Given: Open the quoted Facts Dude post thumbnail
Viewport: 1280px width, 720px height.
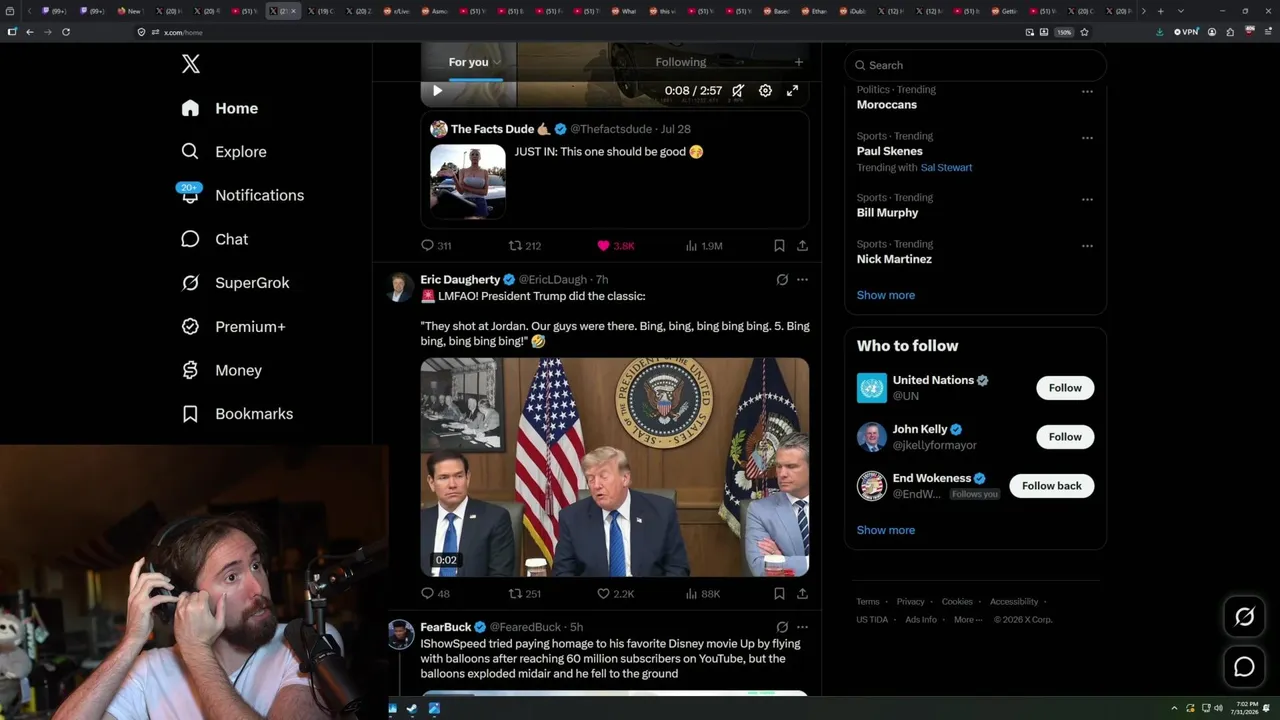Looking at the screenshot, I should [x=468, y=181].
